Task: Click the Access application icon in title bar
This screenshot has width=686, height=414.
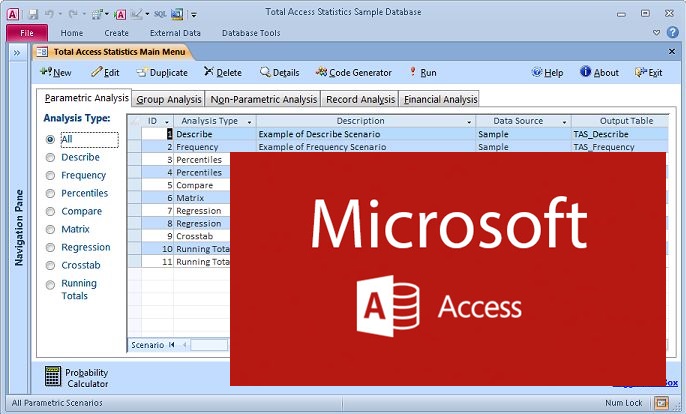Action: 12,14
